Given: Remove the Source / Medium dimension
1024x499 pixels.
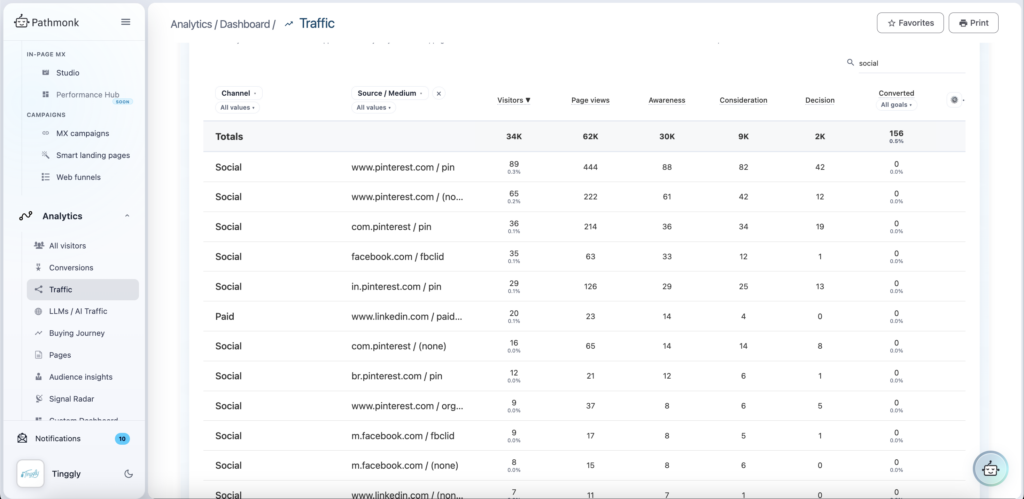Looking at the screenshot, I should coord(439,93).
